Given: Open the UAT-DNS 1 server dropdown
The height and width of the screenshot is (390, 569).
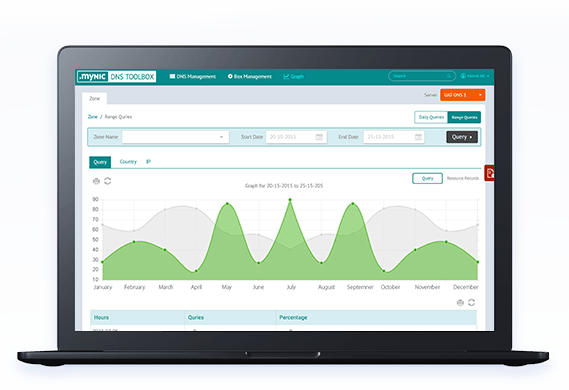Looking at the screenshot, I should 463,95.
